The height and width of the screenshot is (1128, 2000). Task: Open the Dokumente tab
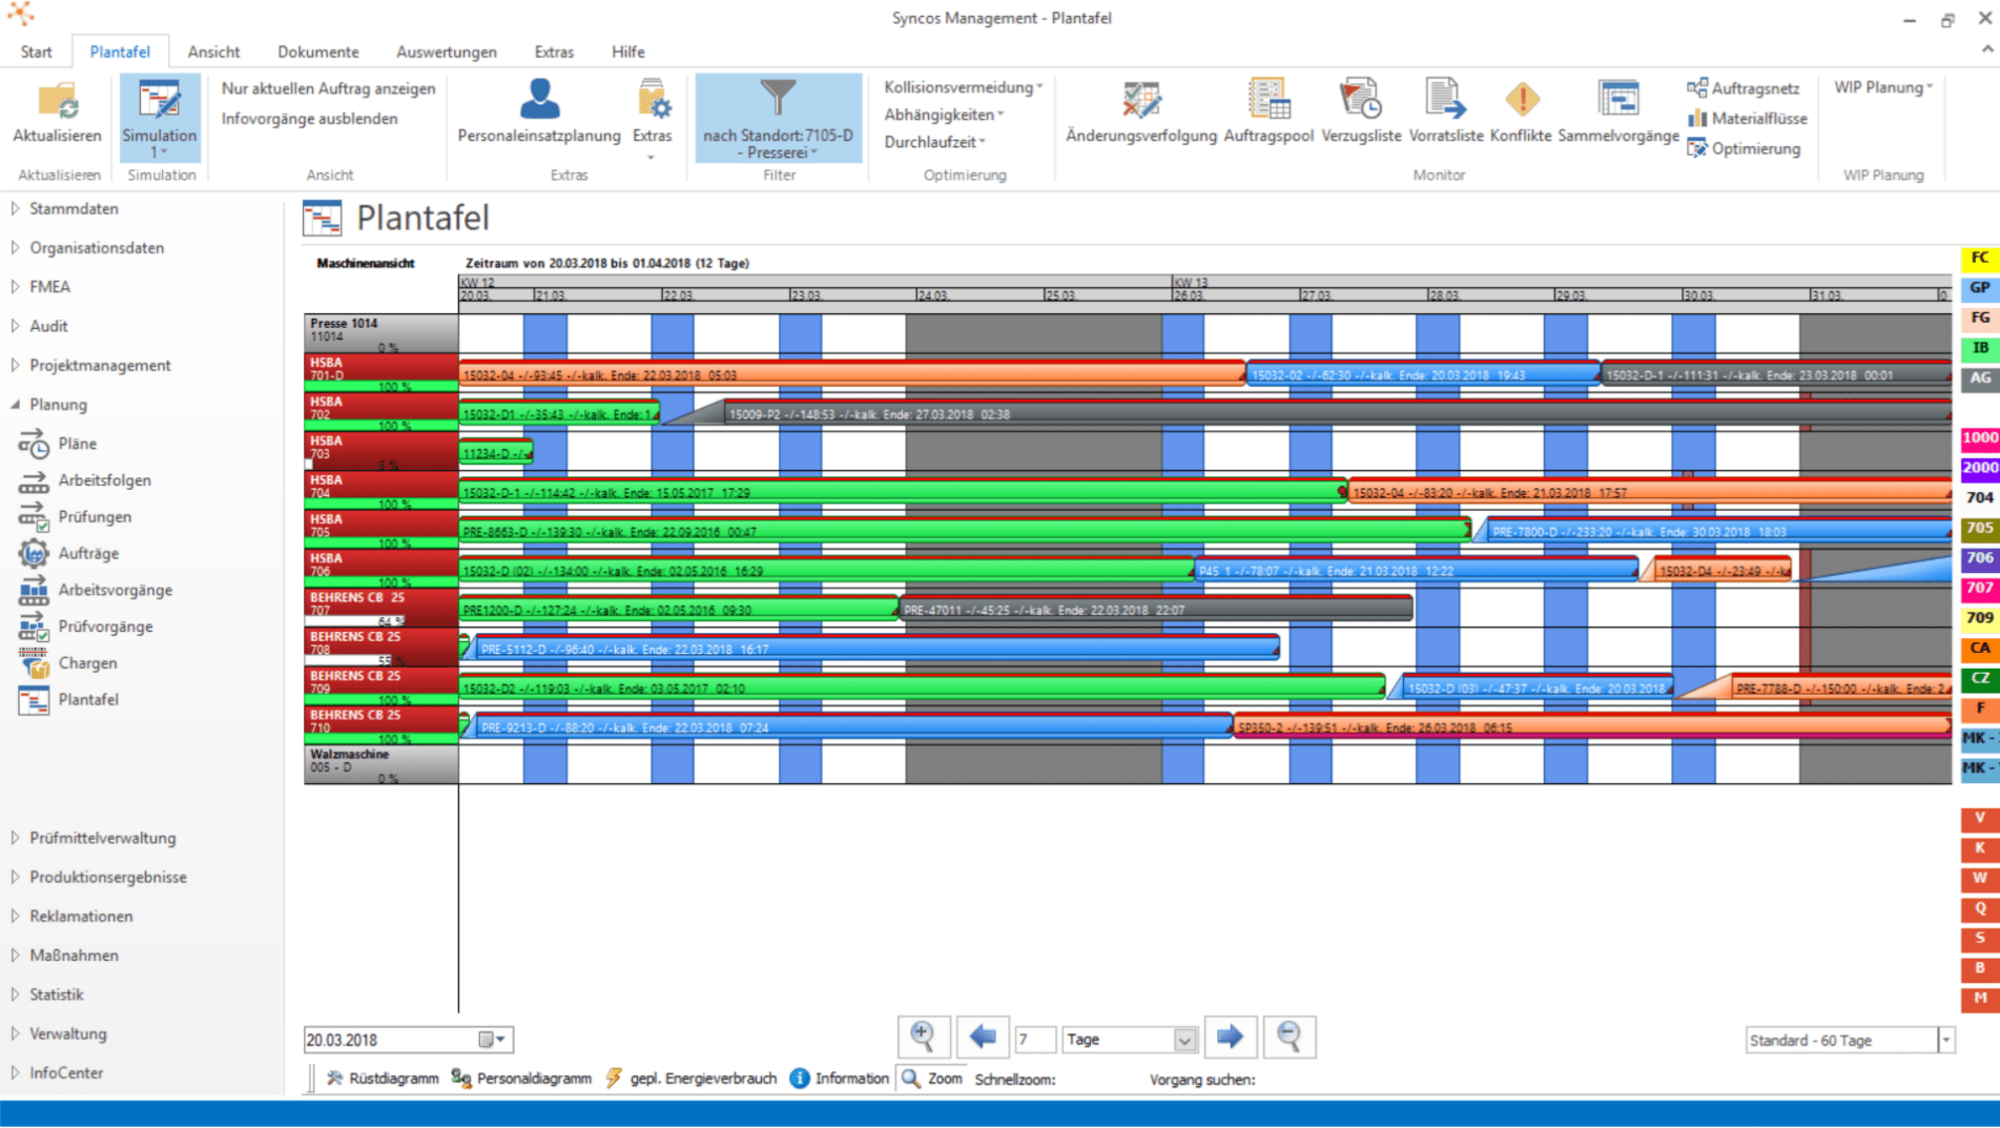click(318, 52)
